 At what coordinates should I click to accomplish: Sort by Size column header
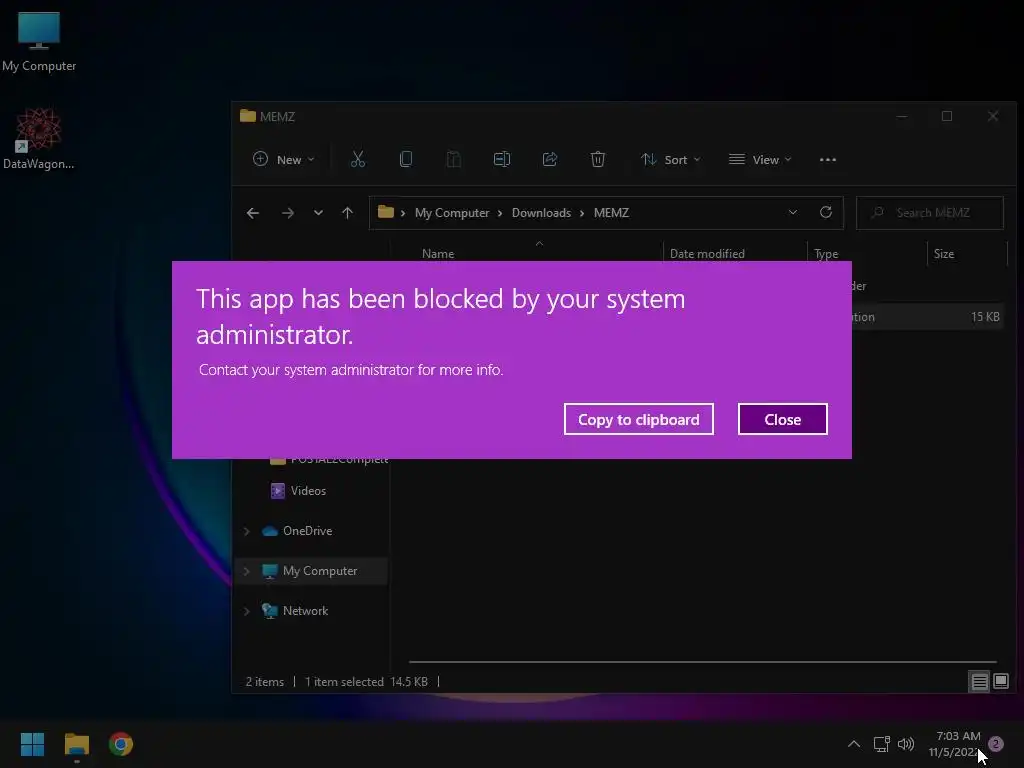(x=944, y=253)
